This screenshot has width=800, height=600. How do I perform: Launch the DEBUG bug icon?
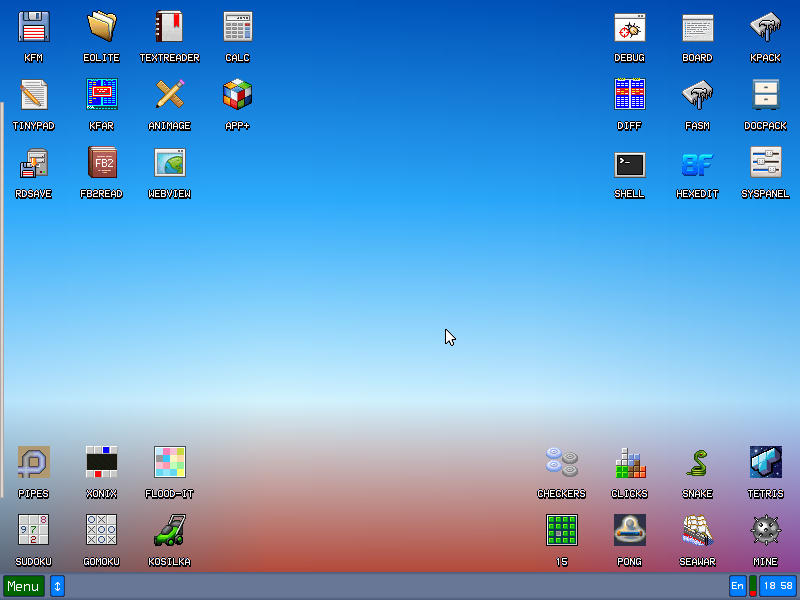tap(630, 26)
